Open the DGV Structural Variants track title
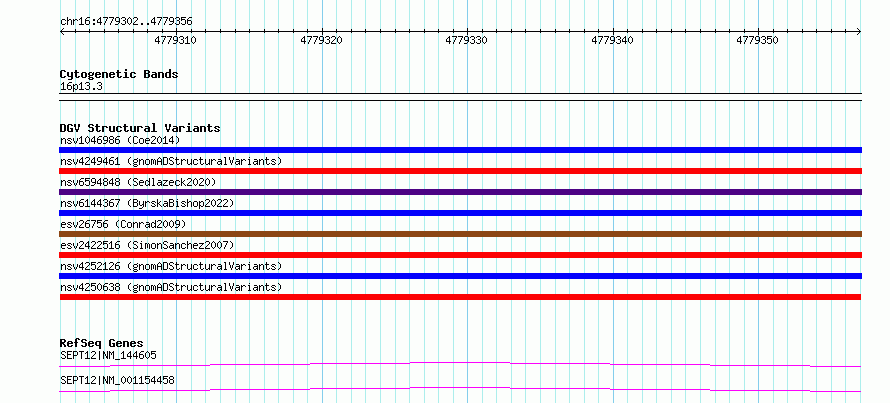Viewport: 890px width, 403px height. pyautogui.click(x=140, y=128)
